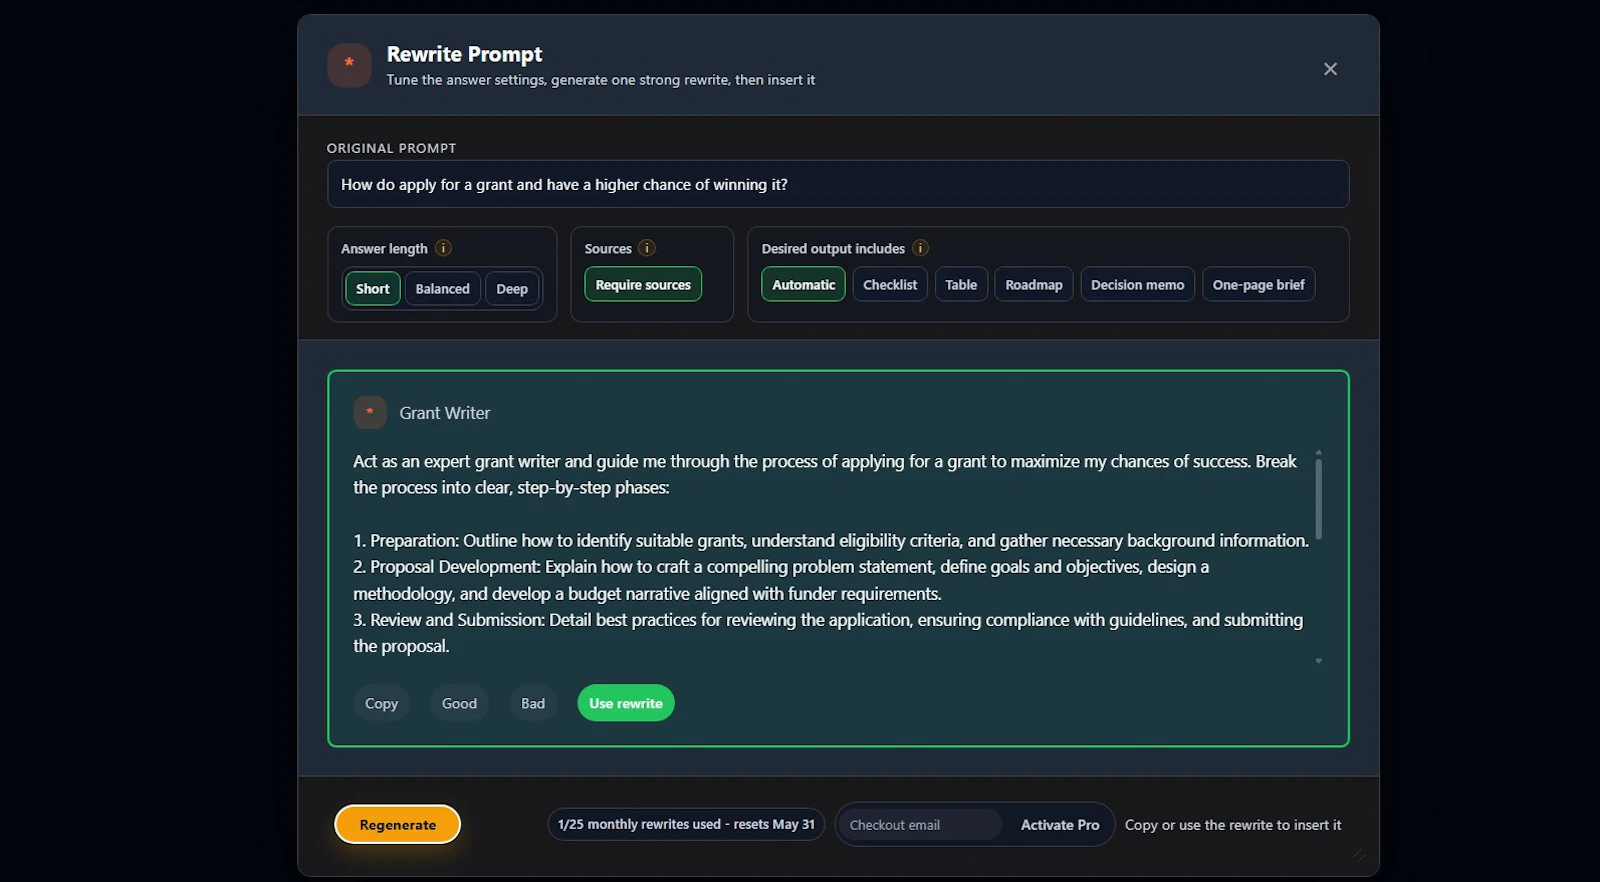Select Automatic output format
The height and width of the screenshot is (882, 1600).
[x=803, y=285]
